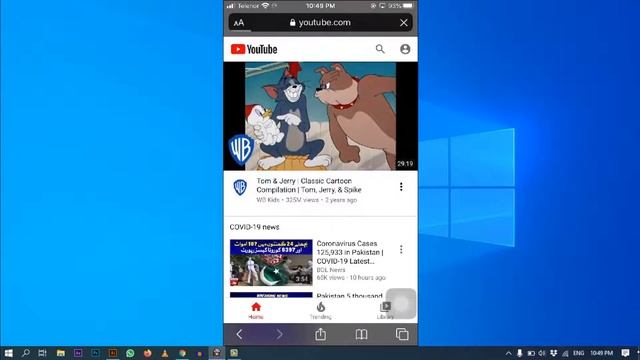640x360 pixels.
Task: Show hidden system tray icons
Action: coord(508,353)
